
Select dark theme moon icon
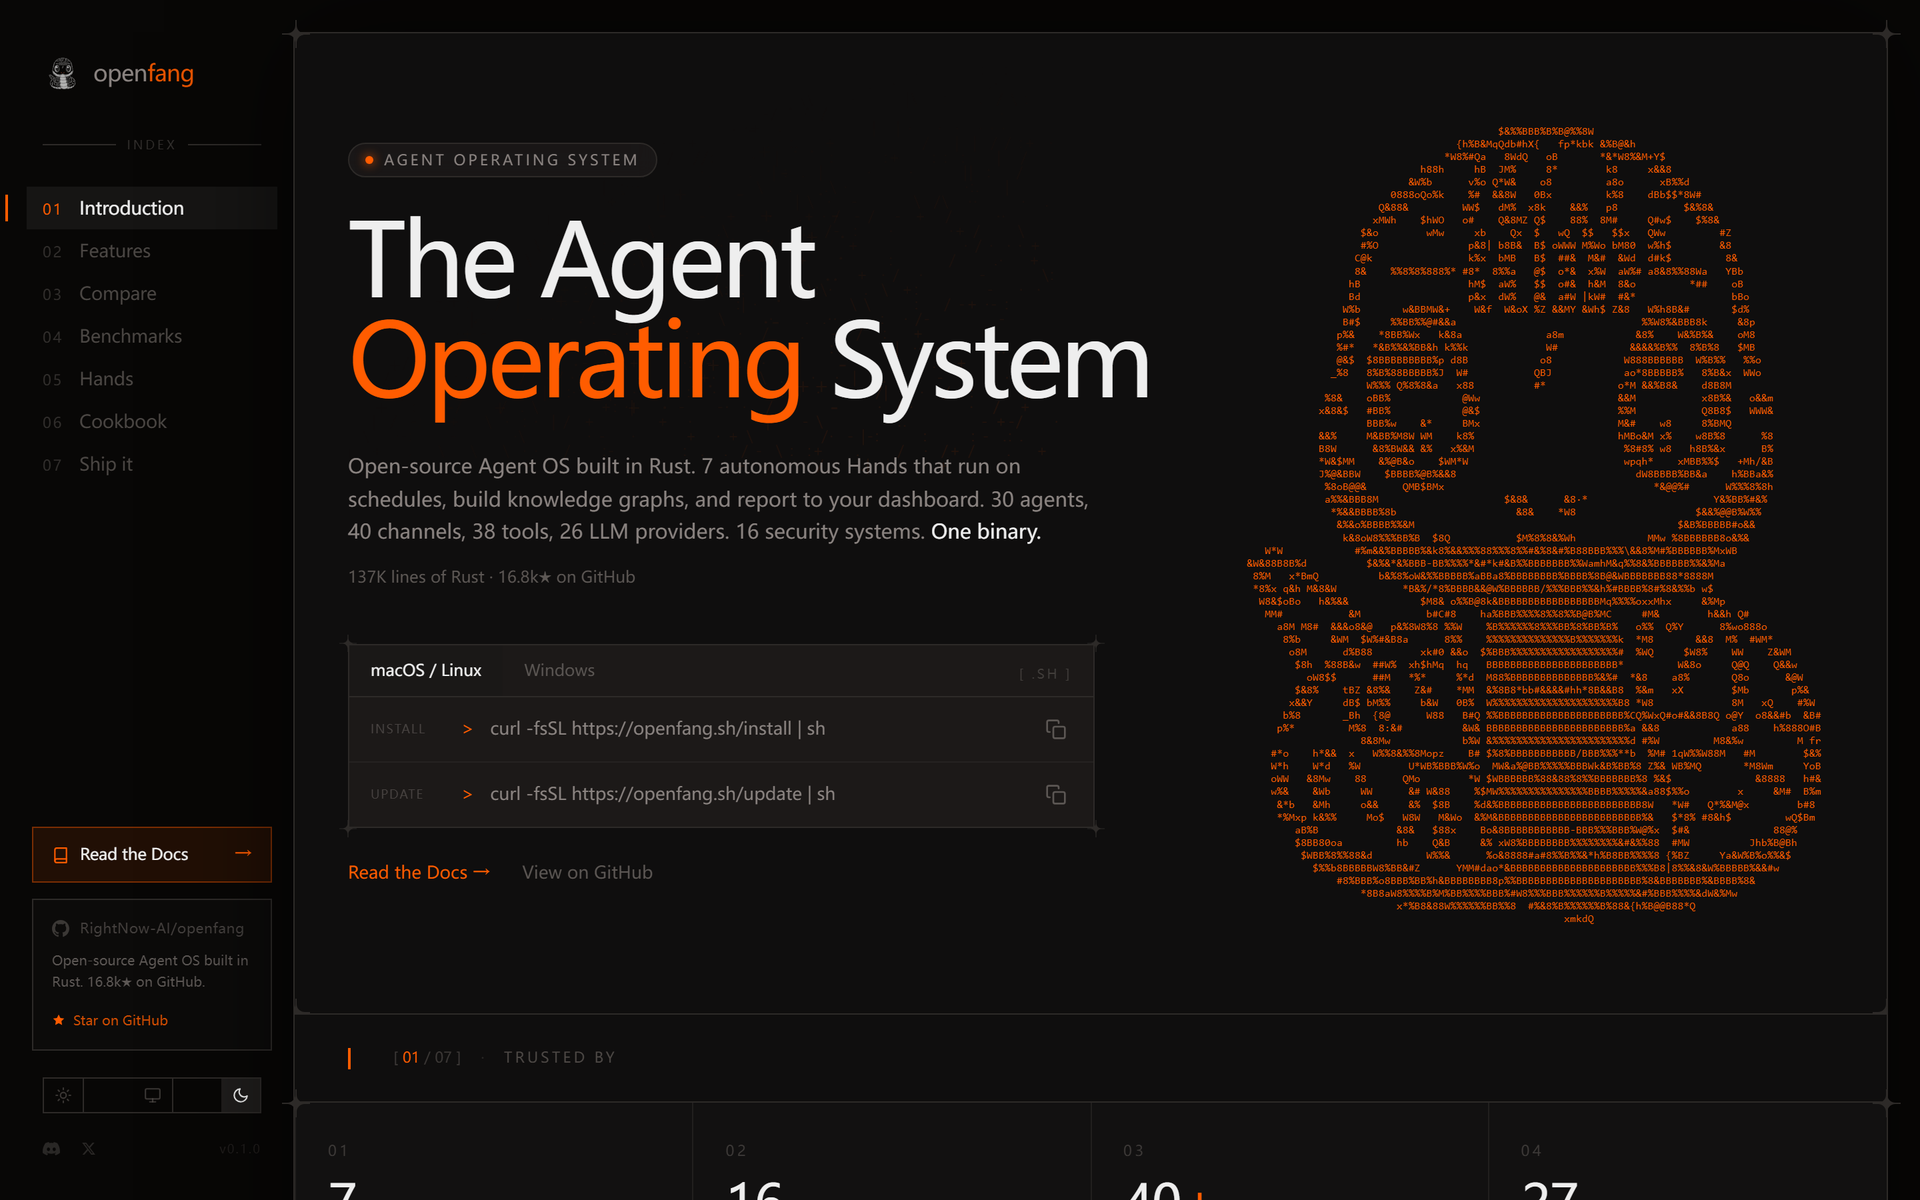coord(240,1095)
